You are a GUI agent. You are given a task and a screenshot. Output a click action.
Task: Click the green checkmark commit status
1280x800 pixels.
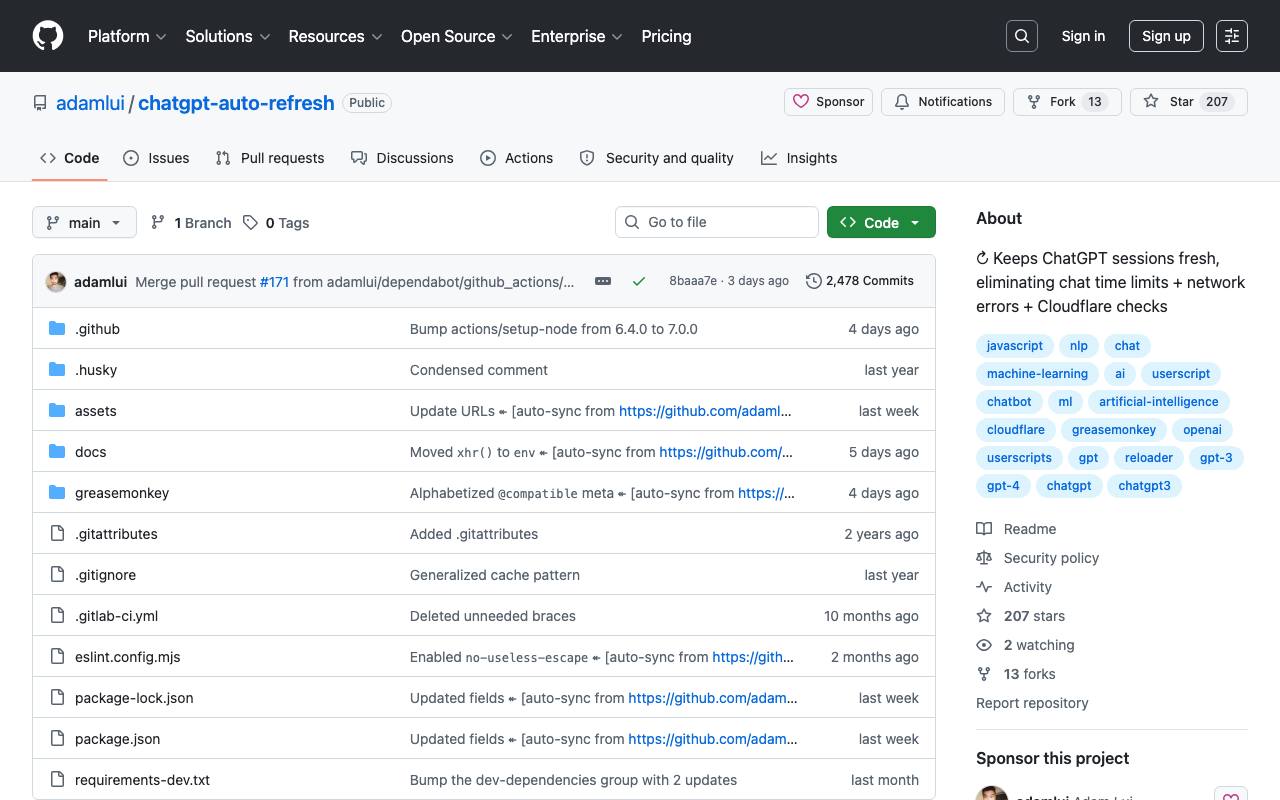[639, 281]
